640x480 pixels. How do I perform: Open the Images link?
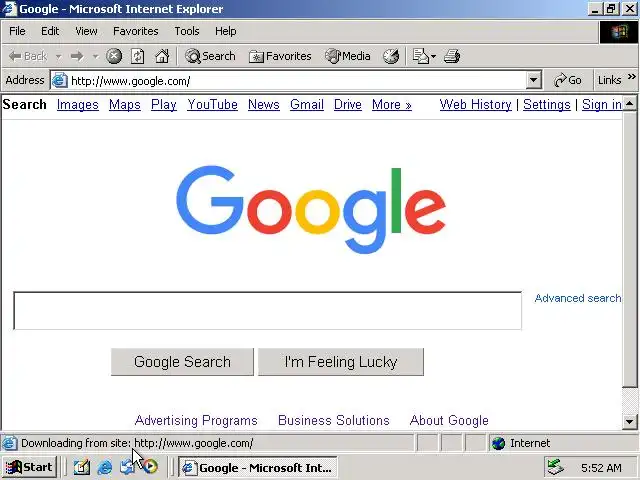(78, 105)
